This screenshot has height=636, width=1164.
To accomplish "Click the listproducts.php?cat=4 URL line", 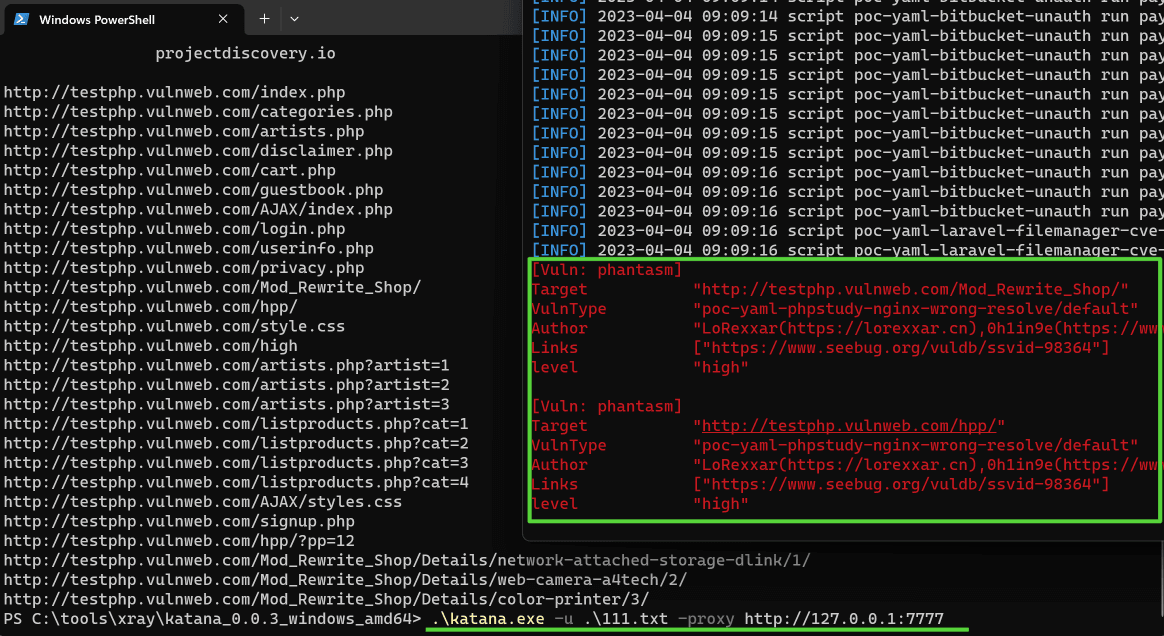I will click(236, 482).
